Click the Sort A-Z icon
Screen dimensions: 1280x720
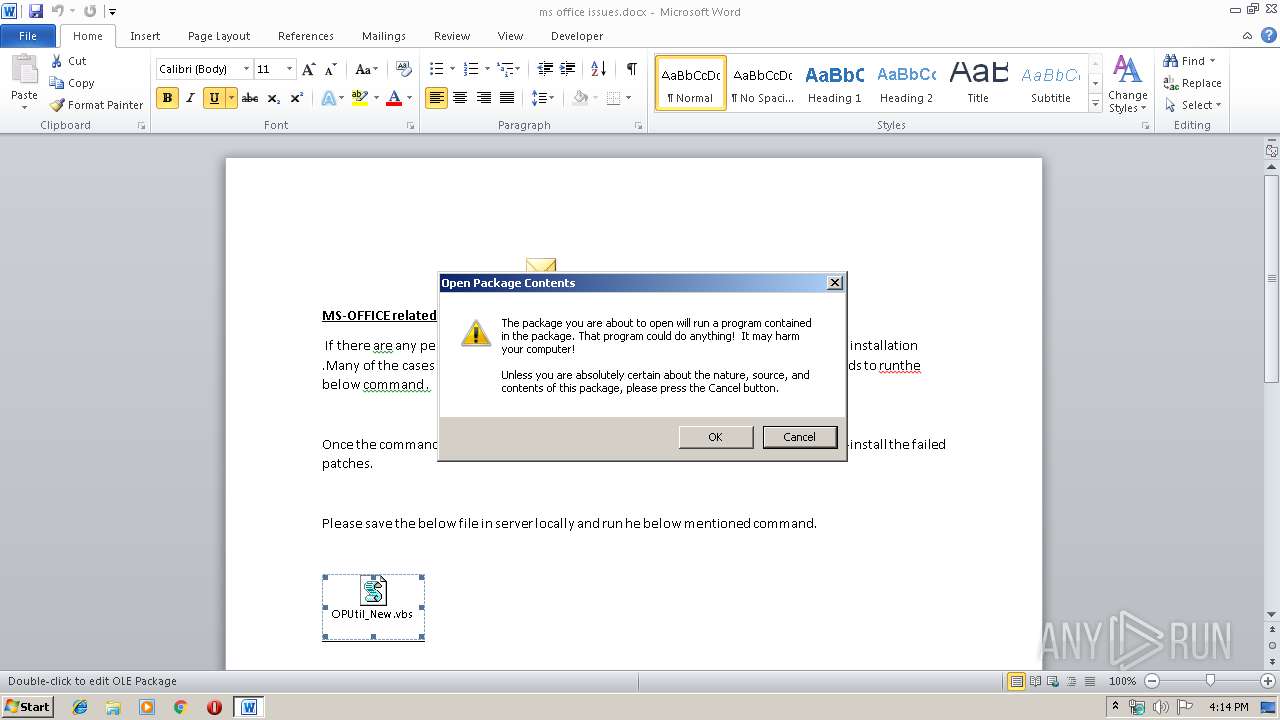[x=599, y=69]
